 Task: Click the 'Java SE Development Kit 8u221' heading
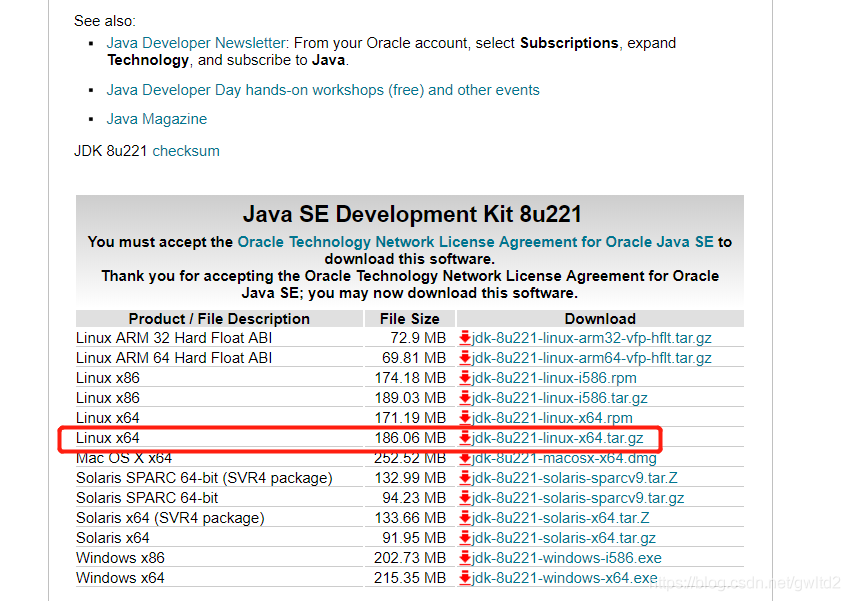[x=412, y=214]
